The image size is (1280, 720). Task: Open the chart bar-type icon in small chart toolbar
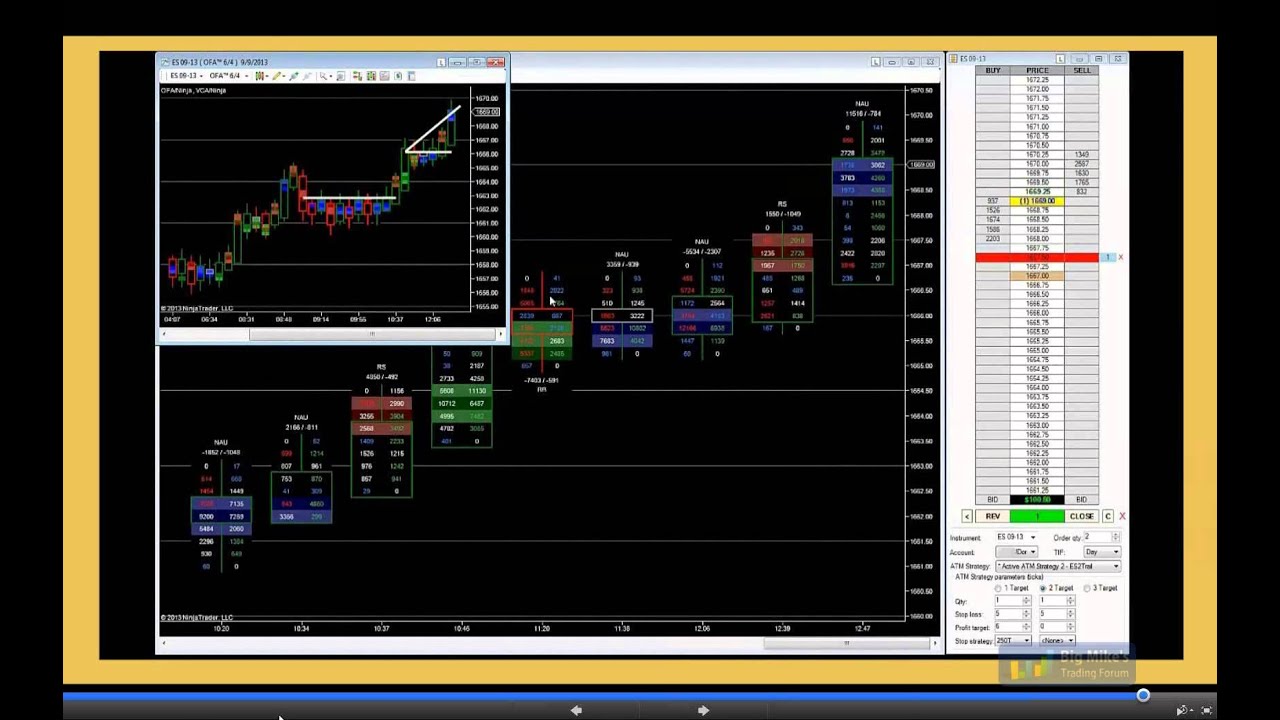pos(260,76)
